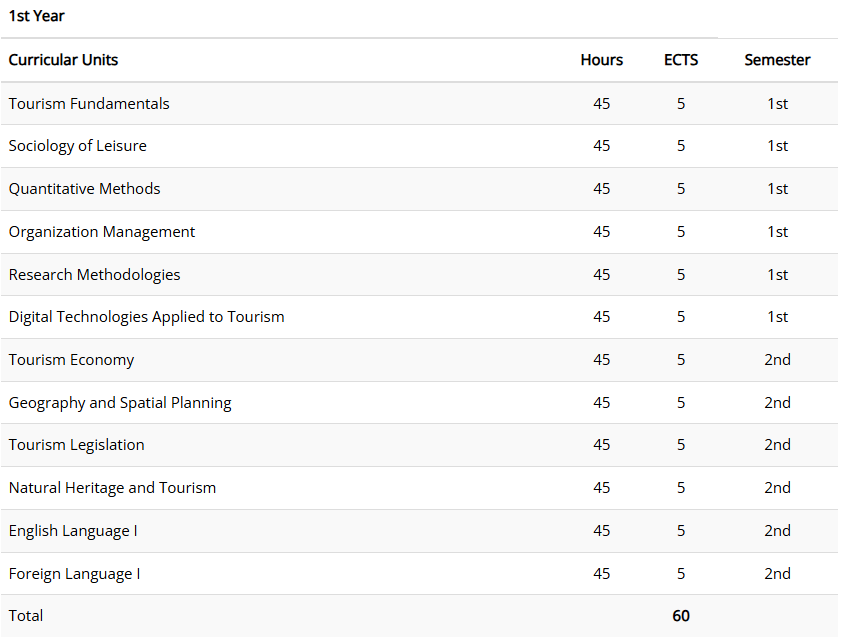Image resolution: width=841 pixels, height=637 pixels.
Task: Click the Hours column header
Action: click(601, 60)
